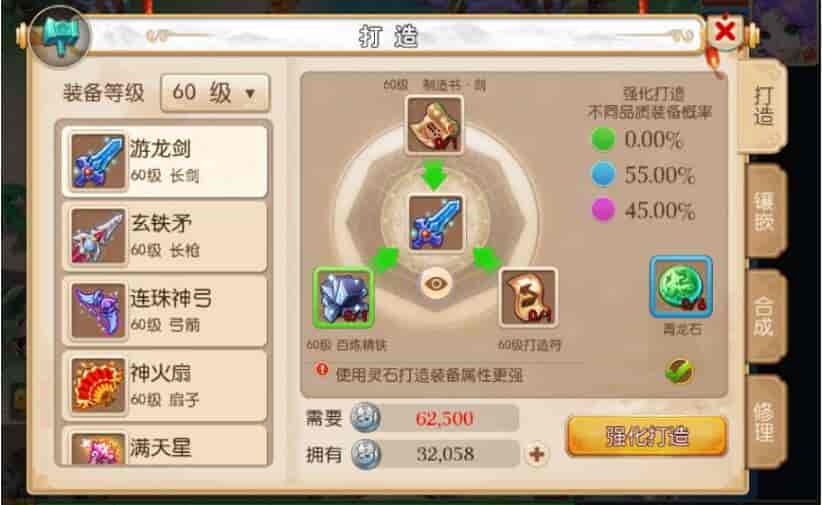Switch to the 镶嵌 side tab
This screenshot has height=505, width=822.
765,211
